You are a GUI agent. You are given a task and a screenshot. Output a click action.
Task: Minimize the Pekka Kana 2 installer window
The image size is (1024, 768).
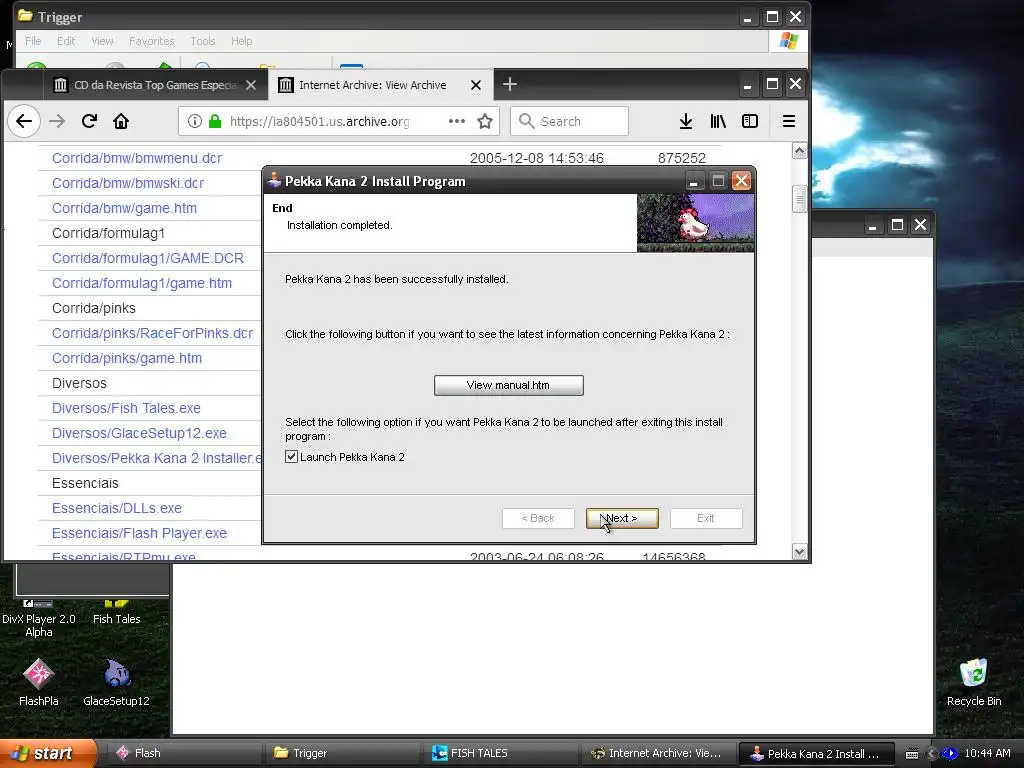click(694, 181)
